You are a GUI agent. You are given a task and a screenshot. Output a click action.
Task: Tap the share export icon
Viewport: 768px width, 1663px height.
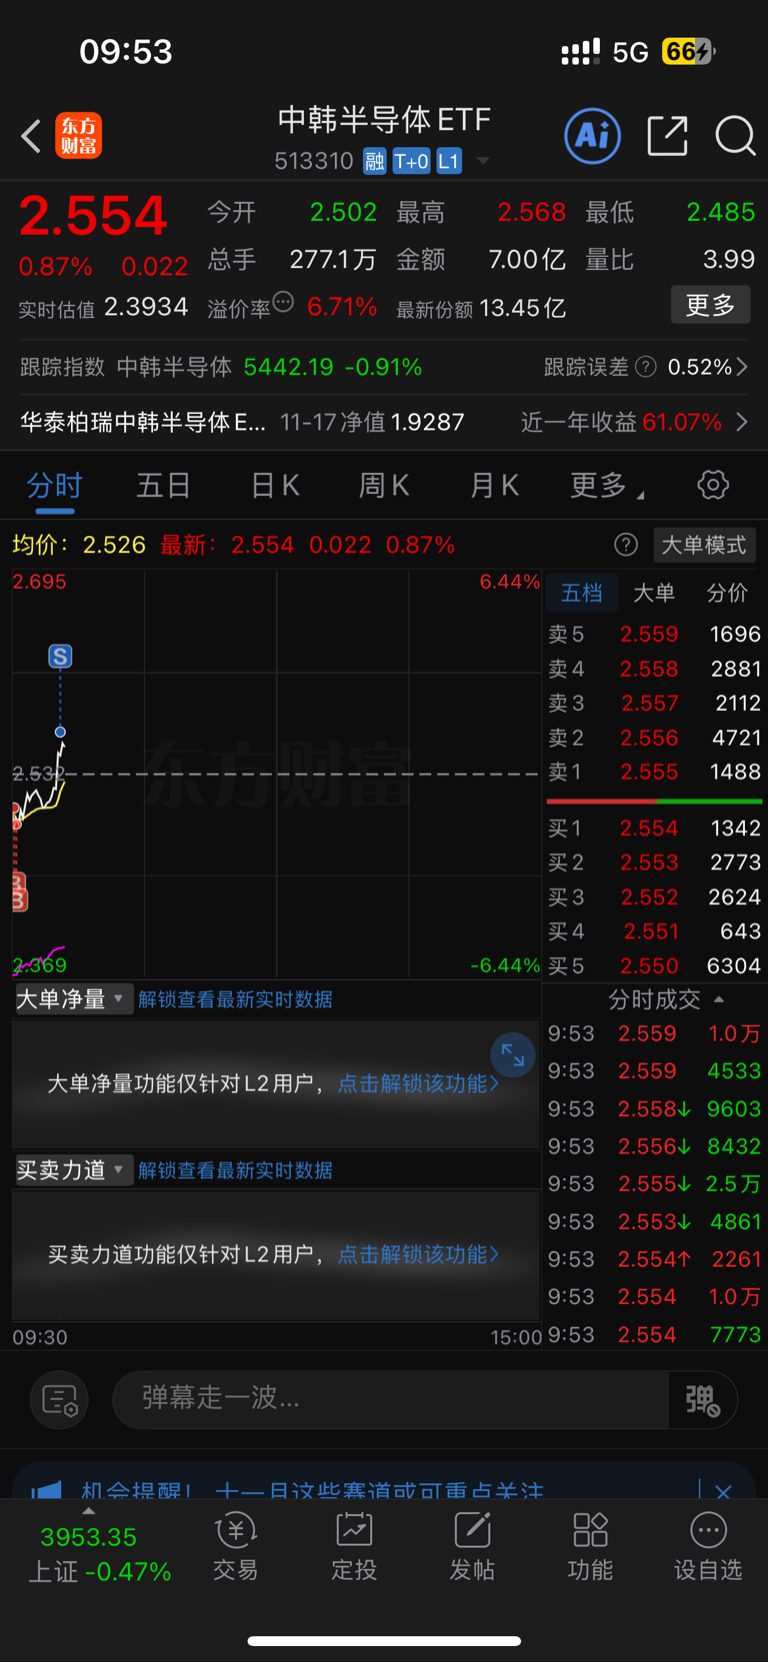[x=667, y=136]
